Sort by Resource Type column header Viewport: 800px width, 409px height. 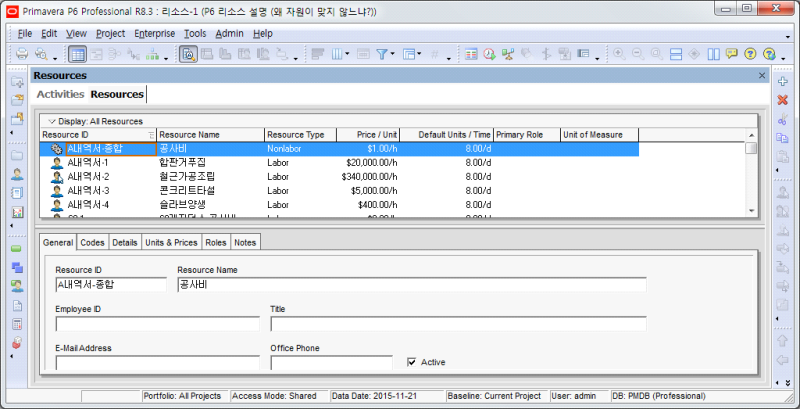301,135
